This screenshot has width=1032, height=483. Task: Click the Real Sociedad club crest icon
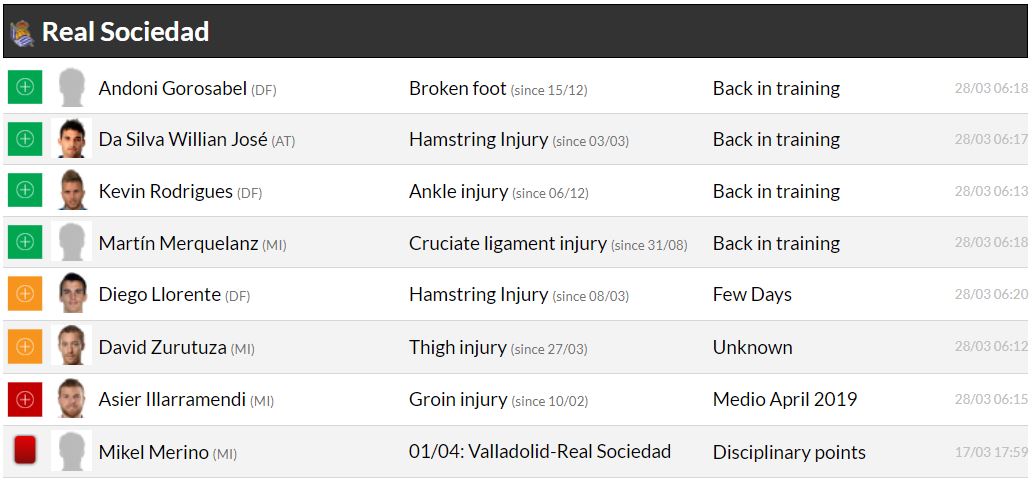21,32
